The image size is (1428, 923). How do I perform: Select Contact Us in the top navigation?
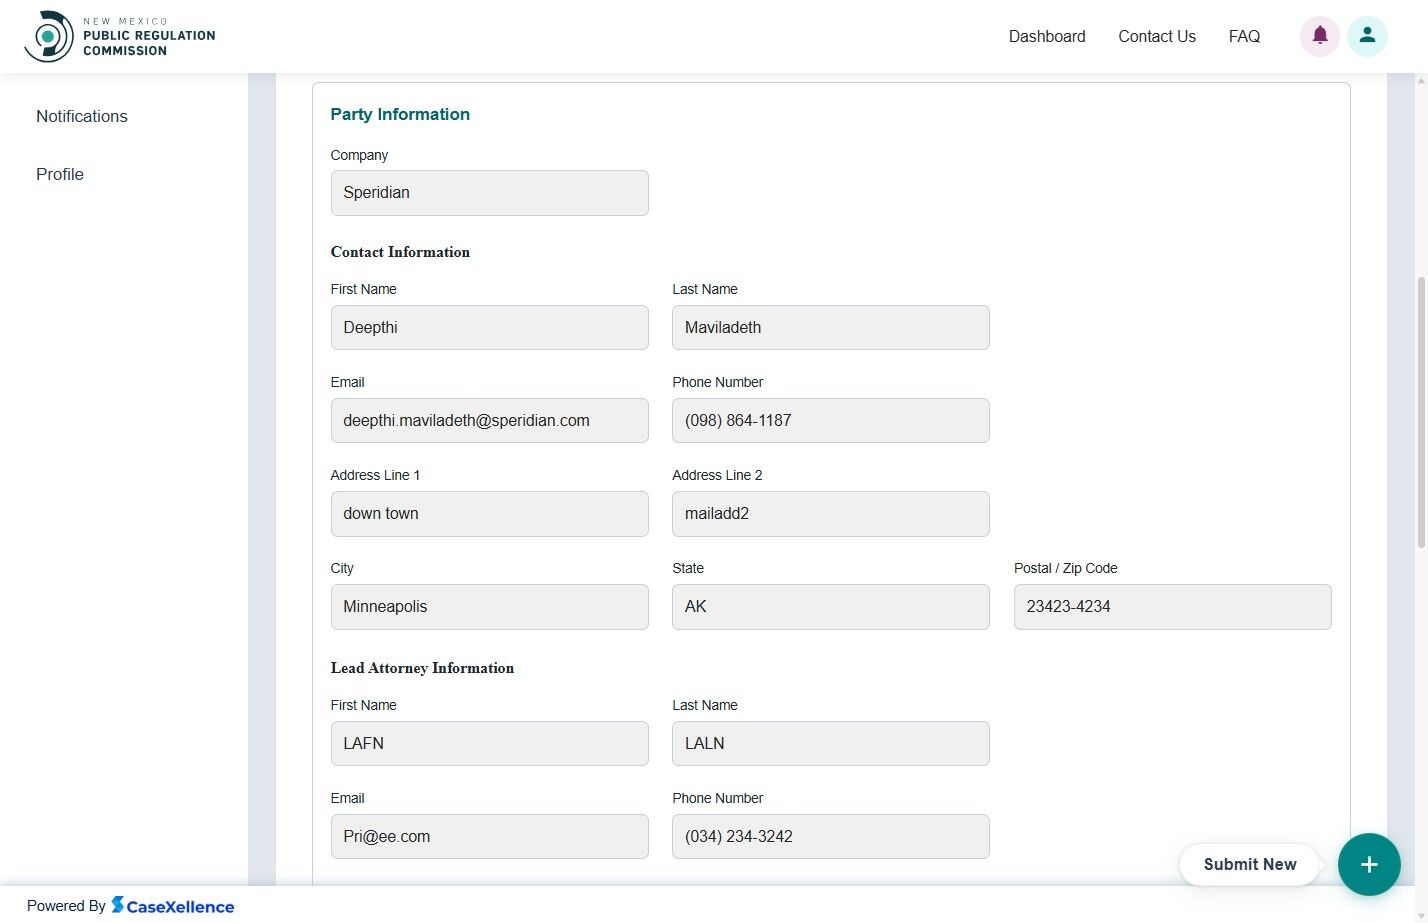point(1156,36)
